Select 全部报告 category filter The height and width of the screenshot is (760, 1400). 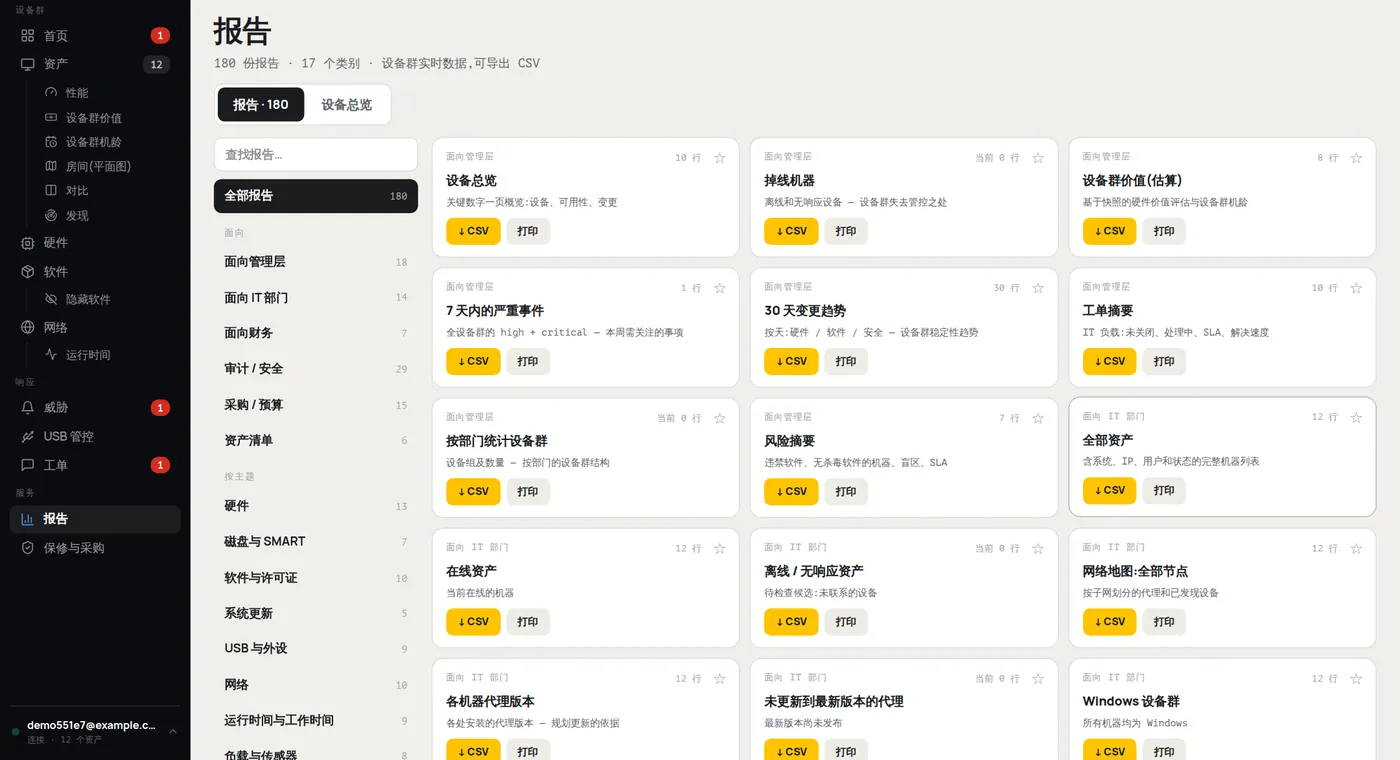pyautogui.click(x=316, y=196)
